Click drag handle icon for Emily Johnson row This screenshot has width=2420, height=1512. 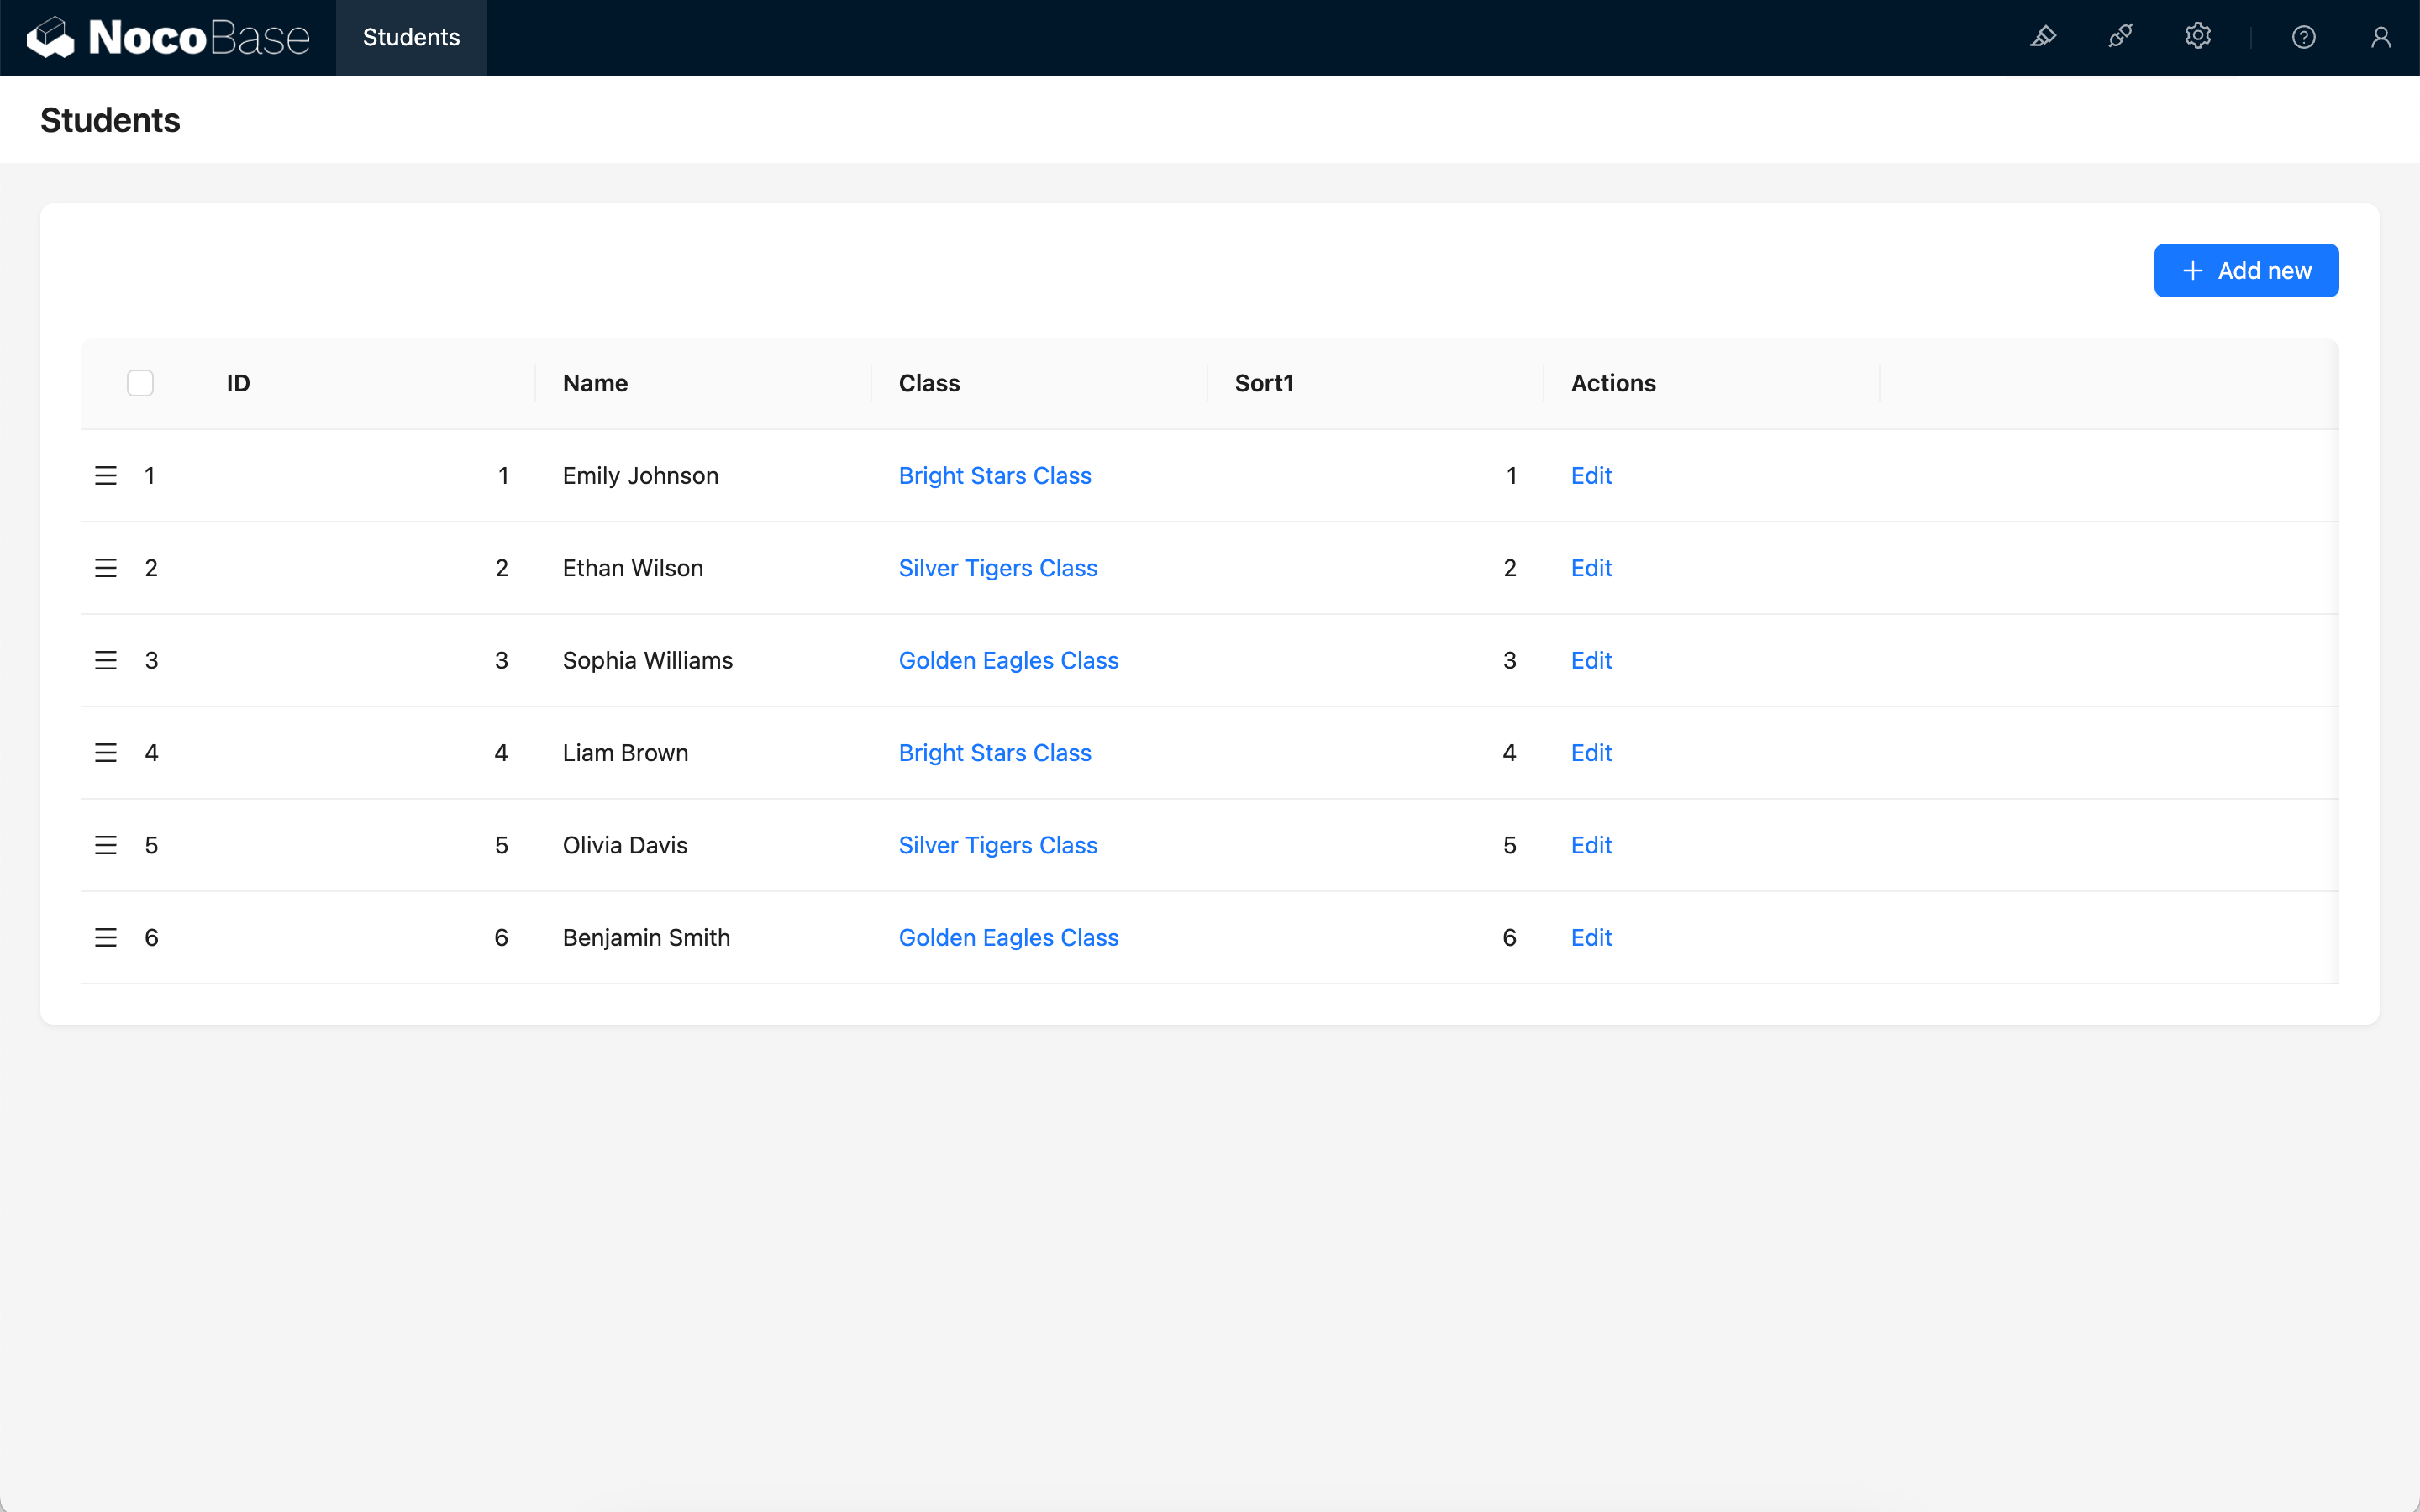(106, 476)
